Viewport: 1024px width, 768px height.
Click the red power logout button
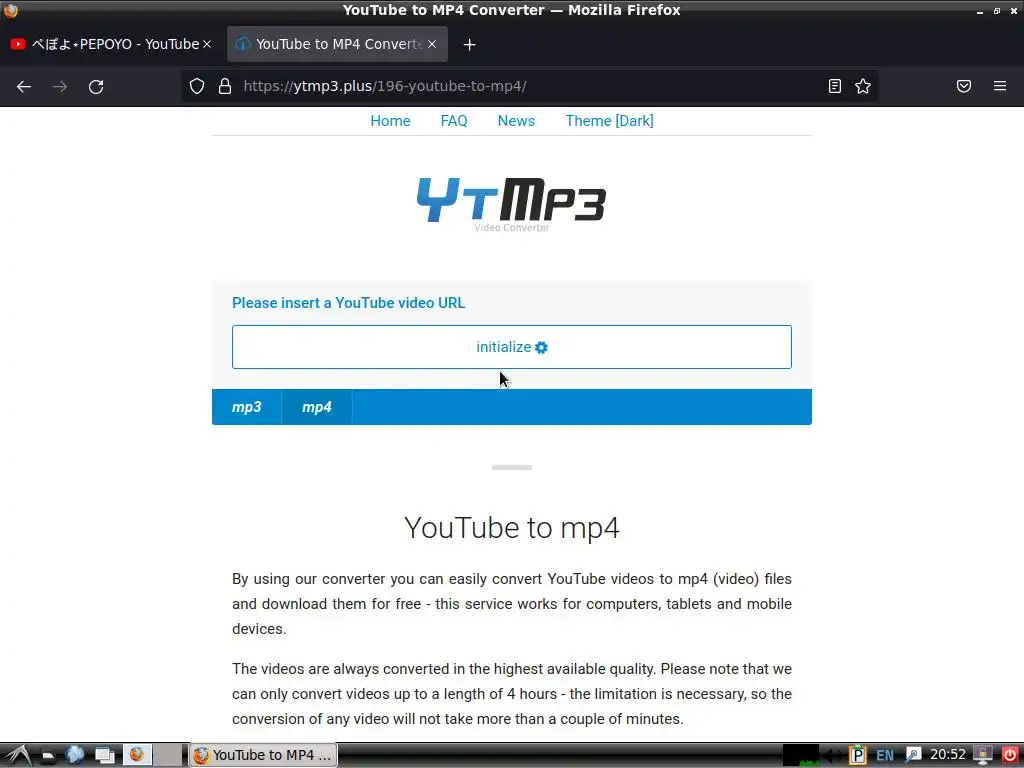pos(1010,756)
